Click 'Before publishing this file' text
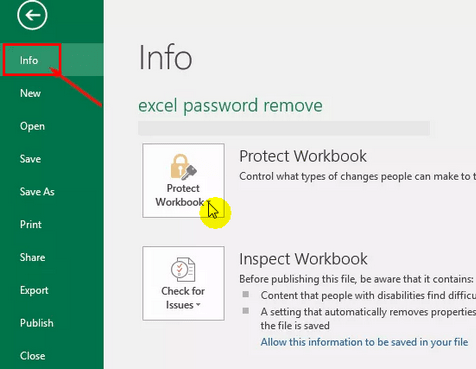The width and height of the screenshot is (476, 369). [356, 279]
